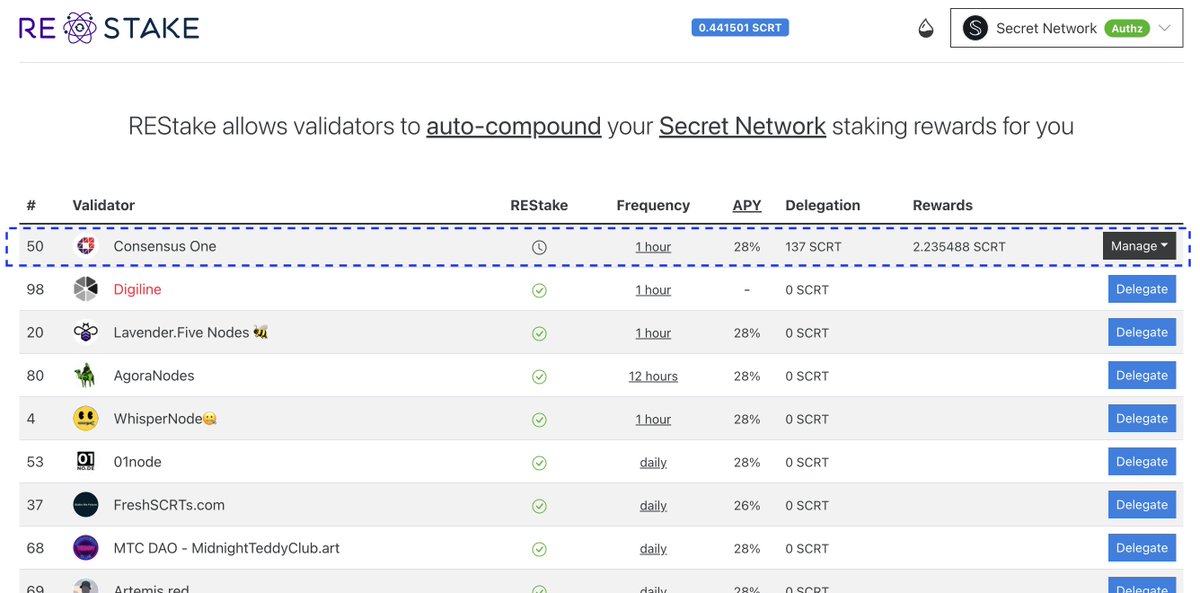Click the Delegation column header
1200x593 pixels.
[822, 205]
